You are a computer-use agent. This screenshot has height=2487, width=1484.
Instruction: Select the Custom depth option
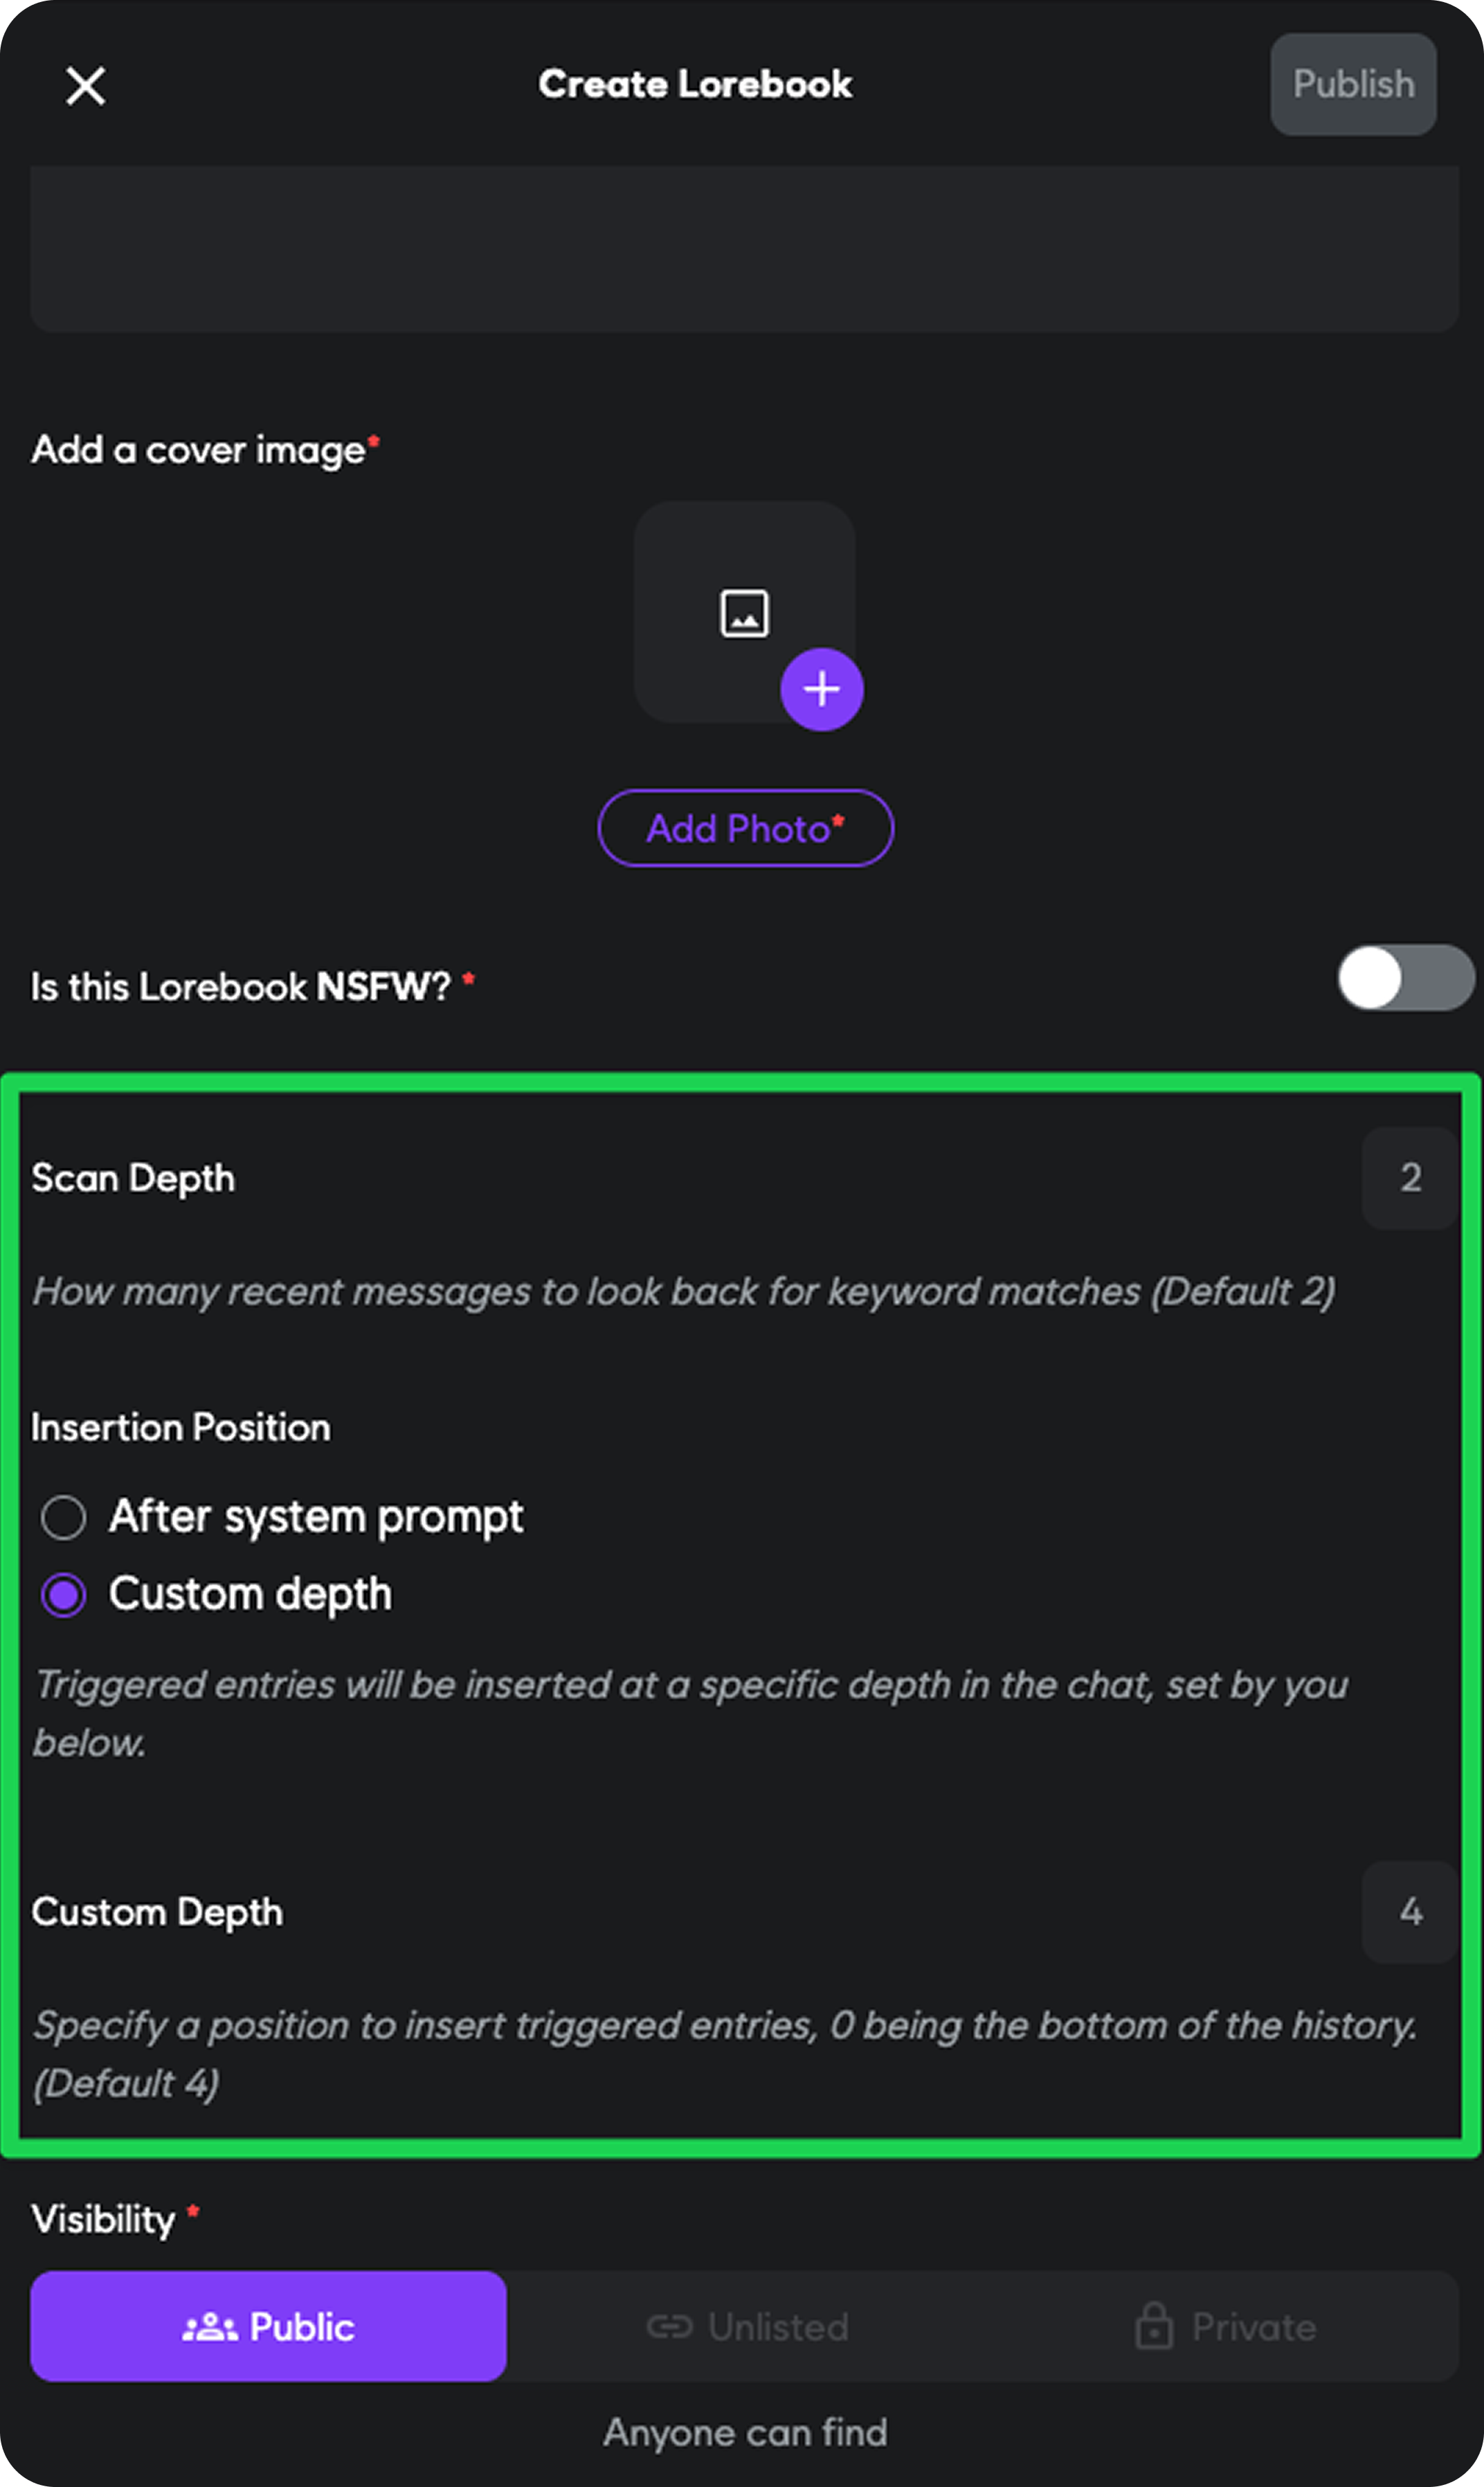click(x=63, y=1594)
